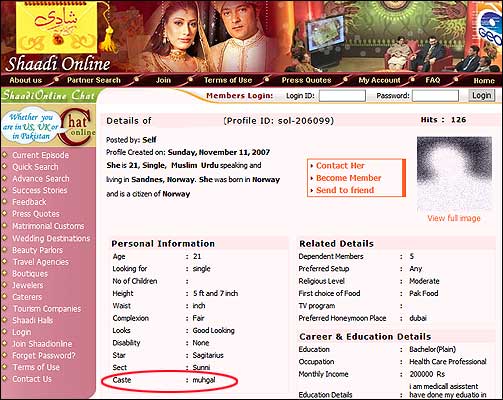Open Terms of Use in sidebar

coord(36,367)
